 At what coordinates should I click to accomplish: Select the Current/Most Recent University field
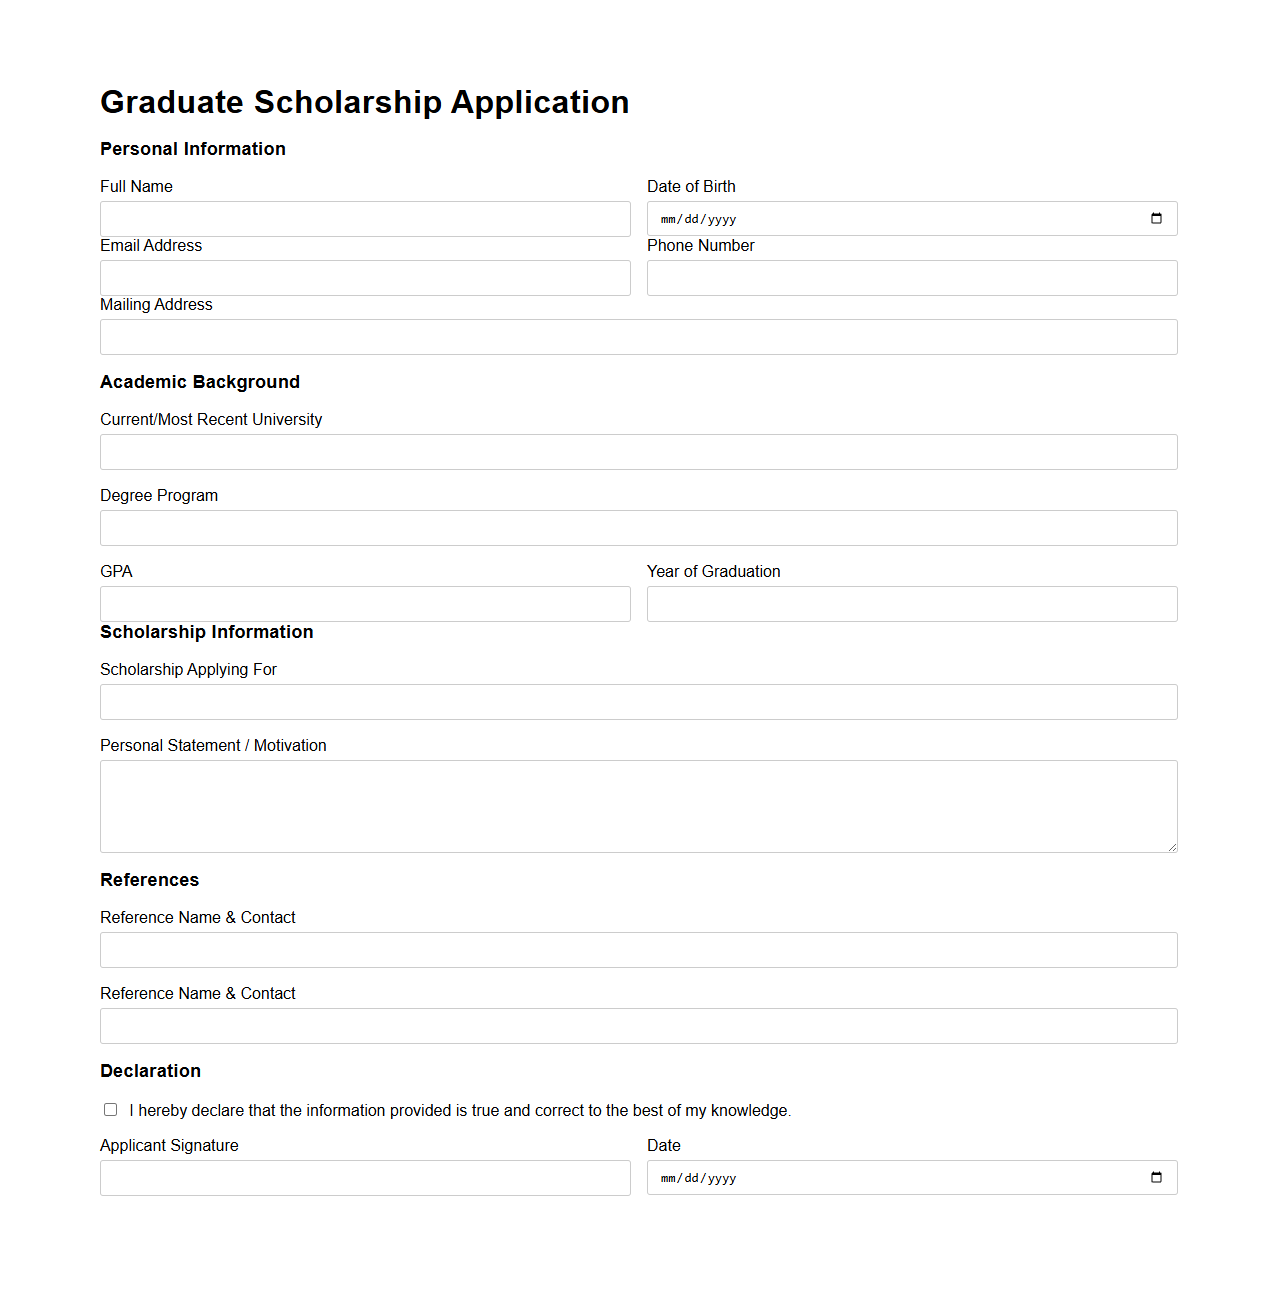[638, 452]
